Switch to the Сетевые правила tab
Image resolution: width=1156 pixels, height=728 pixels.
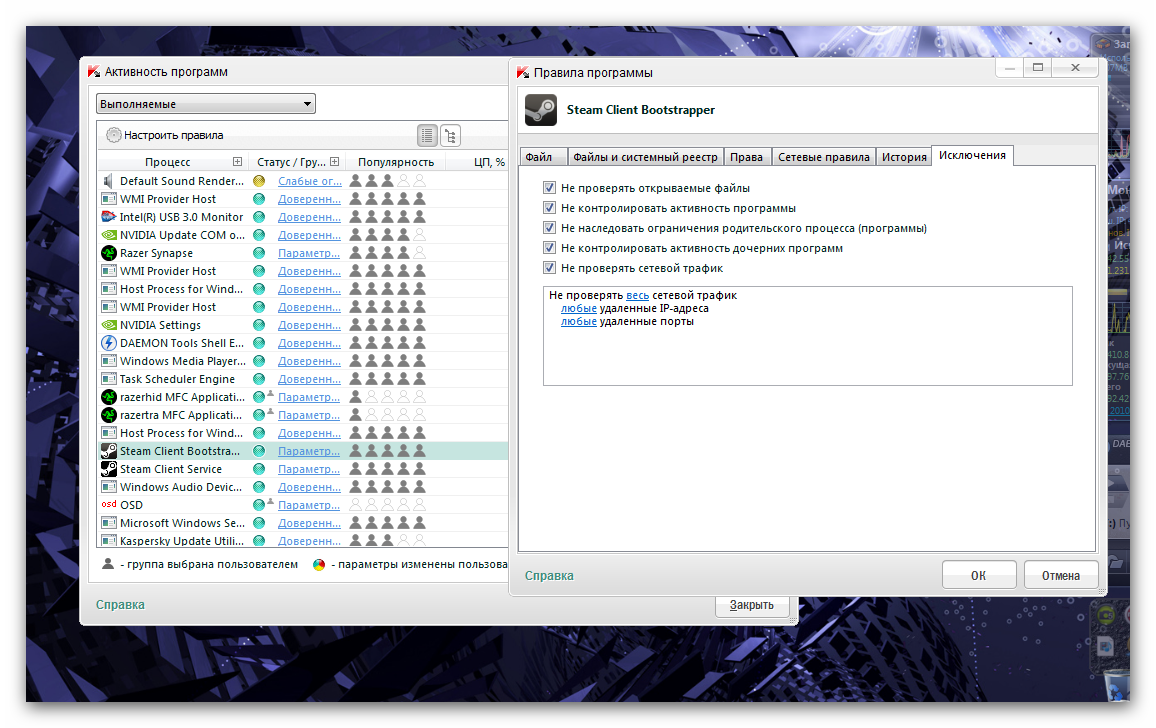point(823,157)
